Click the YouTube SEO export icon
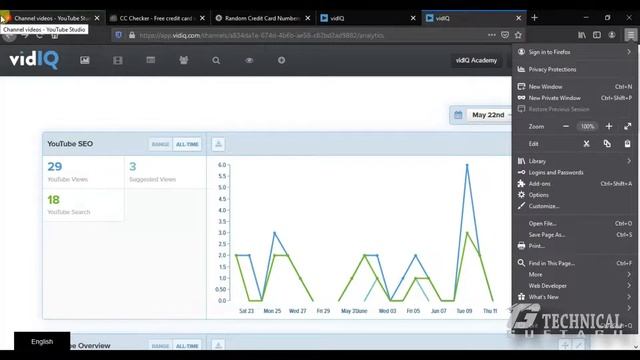 click(218, 144)
